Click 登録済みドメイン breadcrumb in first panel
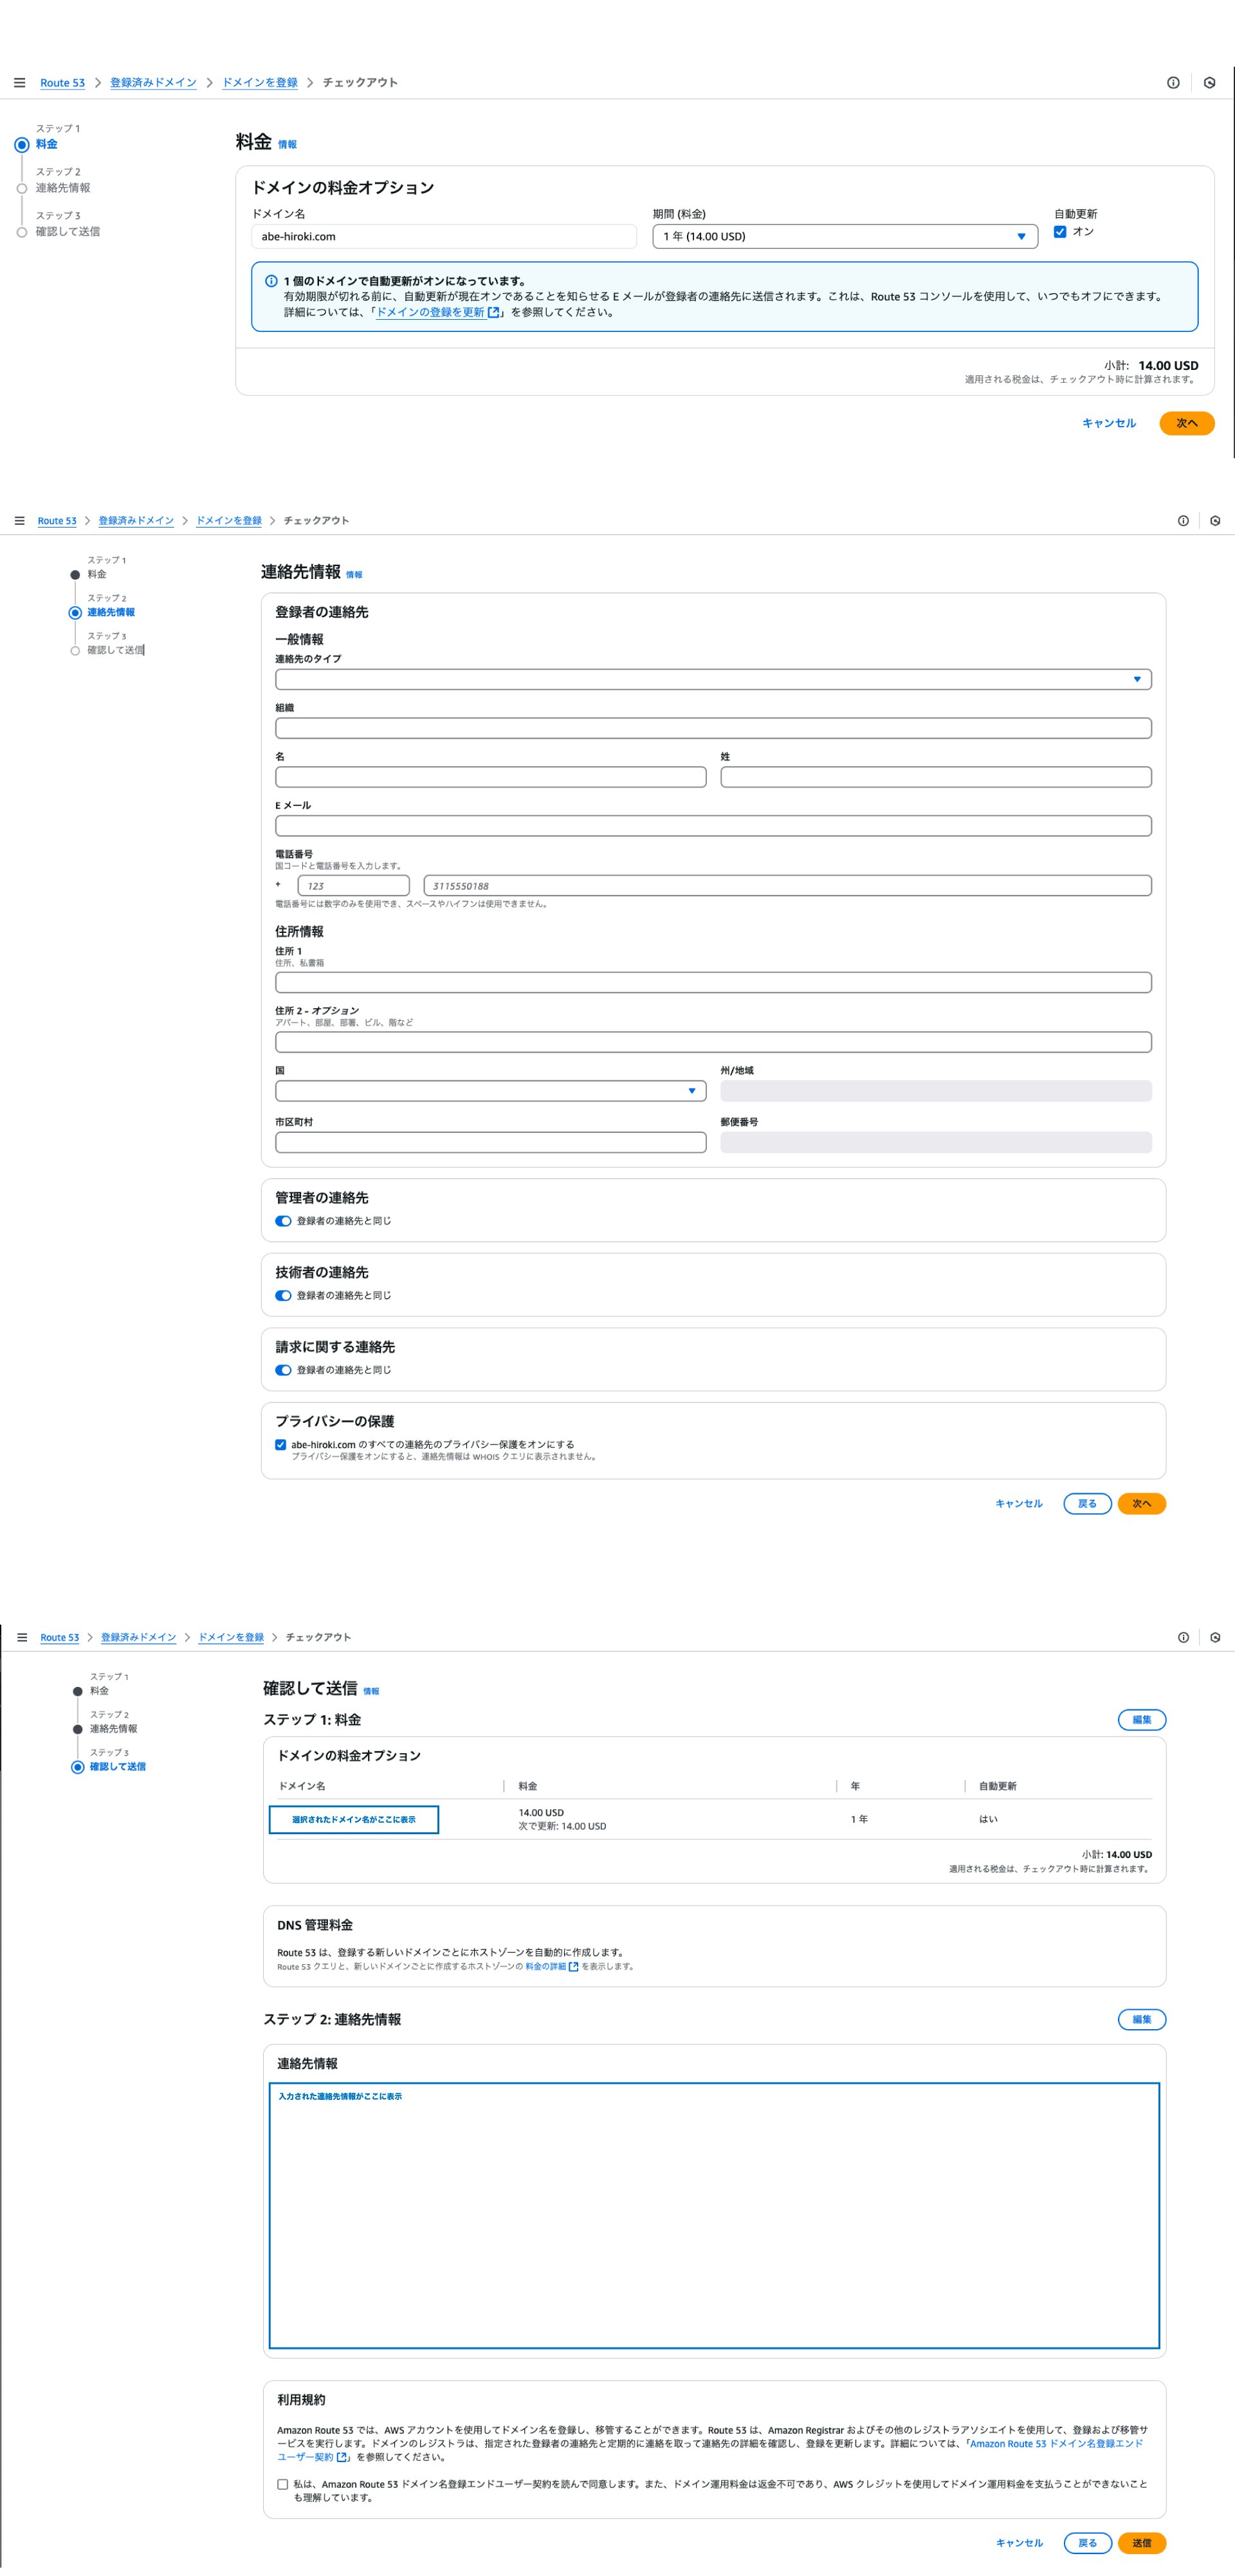Viewport: 1235px width, 2576px height. click(x=153, y=83)
